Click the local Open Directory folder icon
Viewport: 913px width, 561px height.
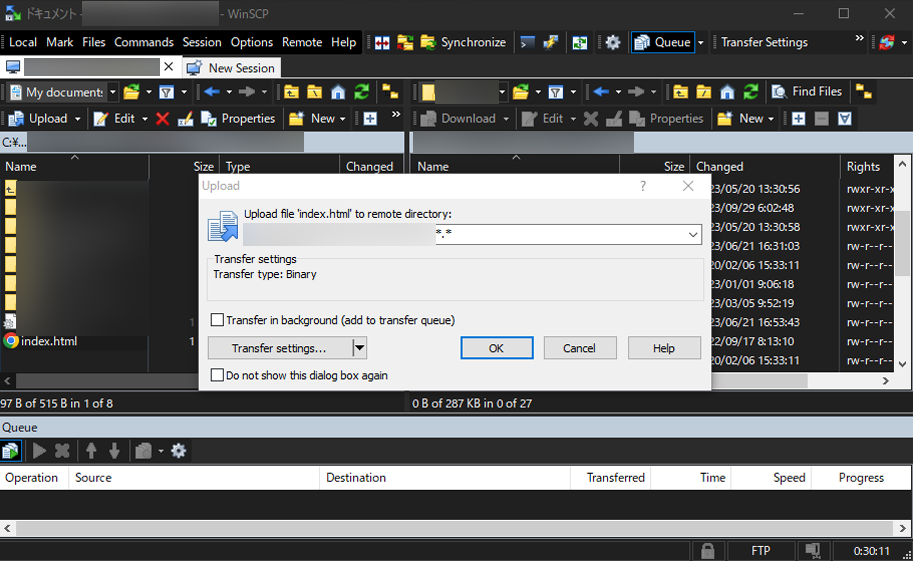click(x=132, y=92)
